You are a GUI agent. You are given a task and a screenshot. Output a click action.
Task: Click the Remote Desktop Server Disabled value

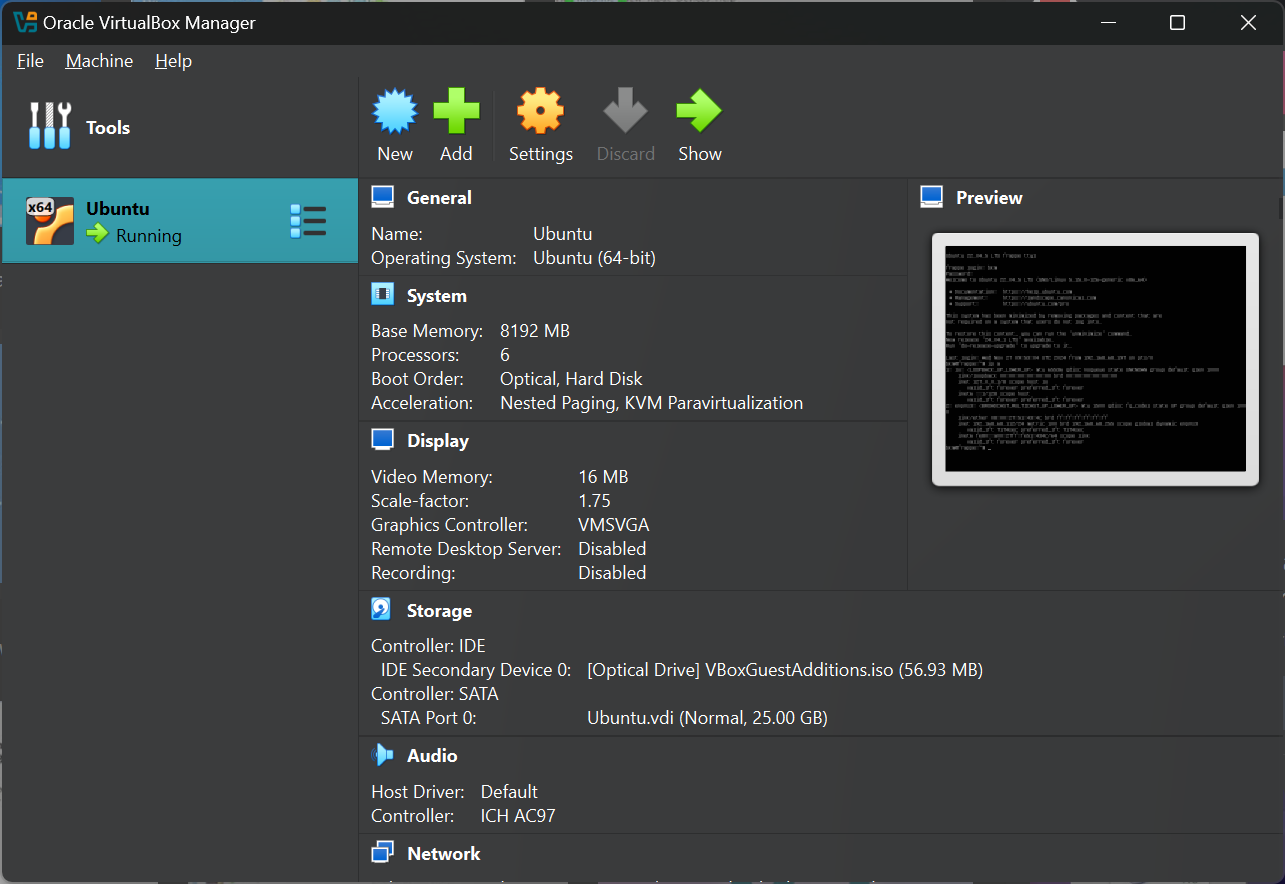612,549
